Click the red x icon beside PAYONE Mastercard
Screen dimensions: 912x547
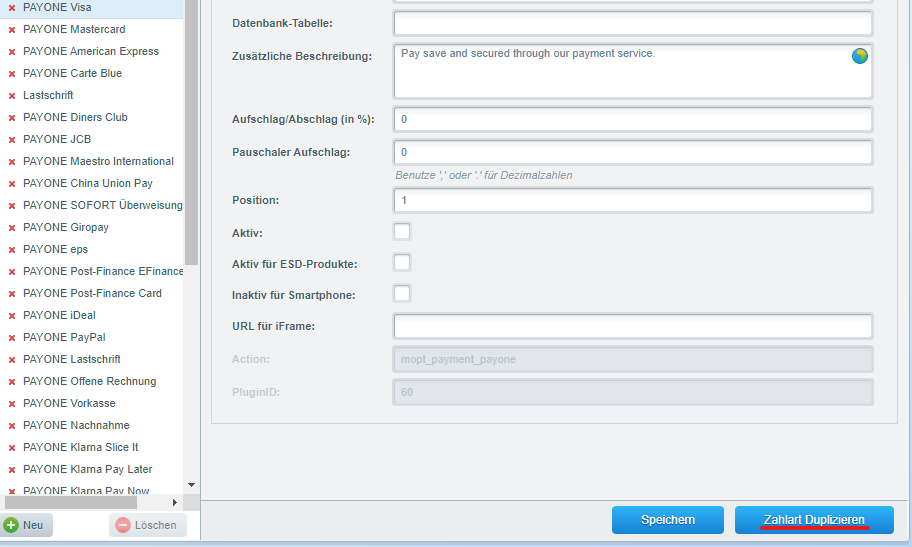click(12, 30)
